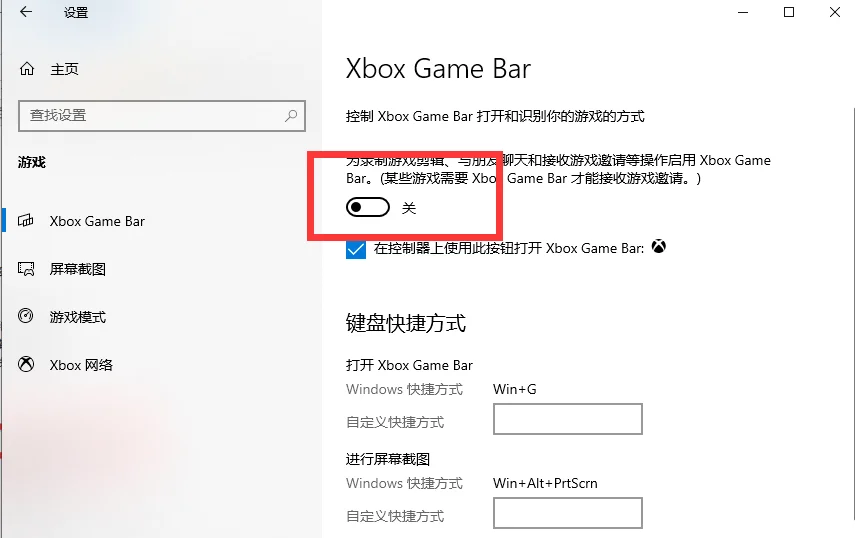Maximize the Settings window
The image size is (855, 538).
tap(788, 12)
